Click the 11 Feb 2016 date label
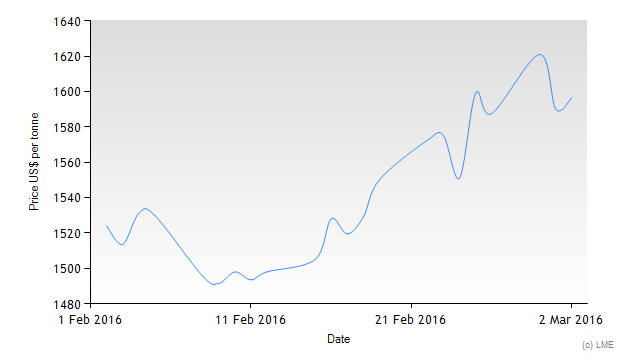The image size is (630, 360). tap(250, 320)
